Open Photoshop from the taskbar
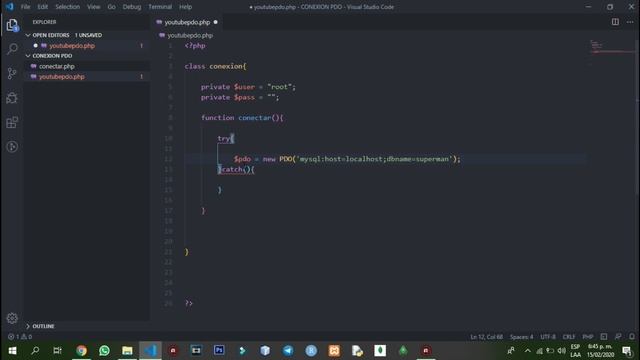 [x=219, y=351]
